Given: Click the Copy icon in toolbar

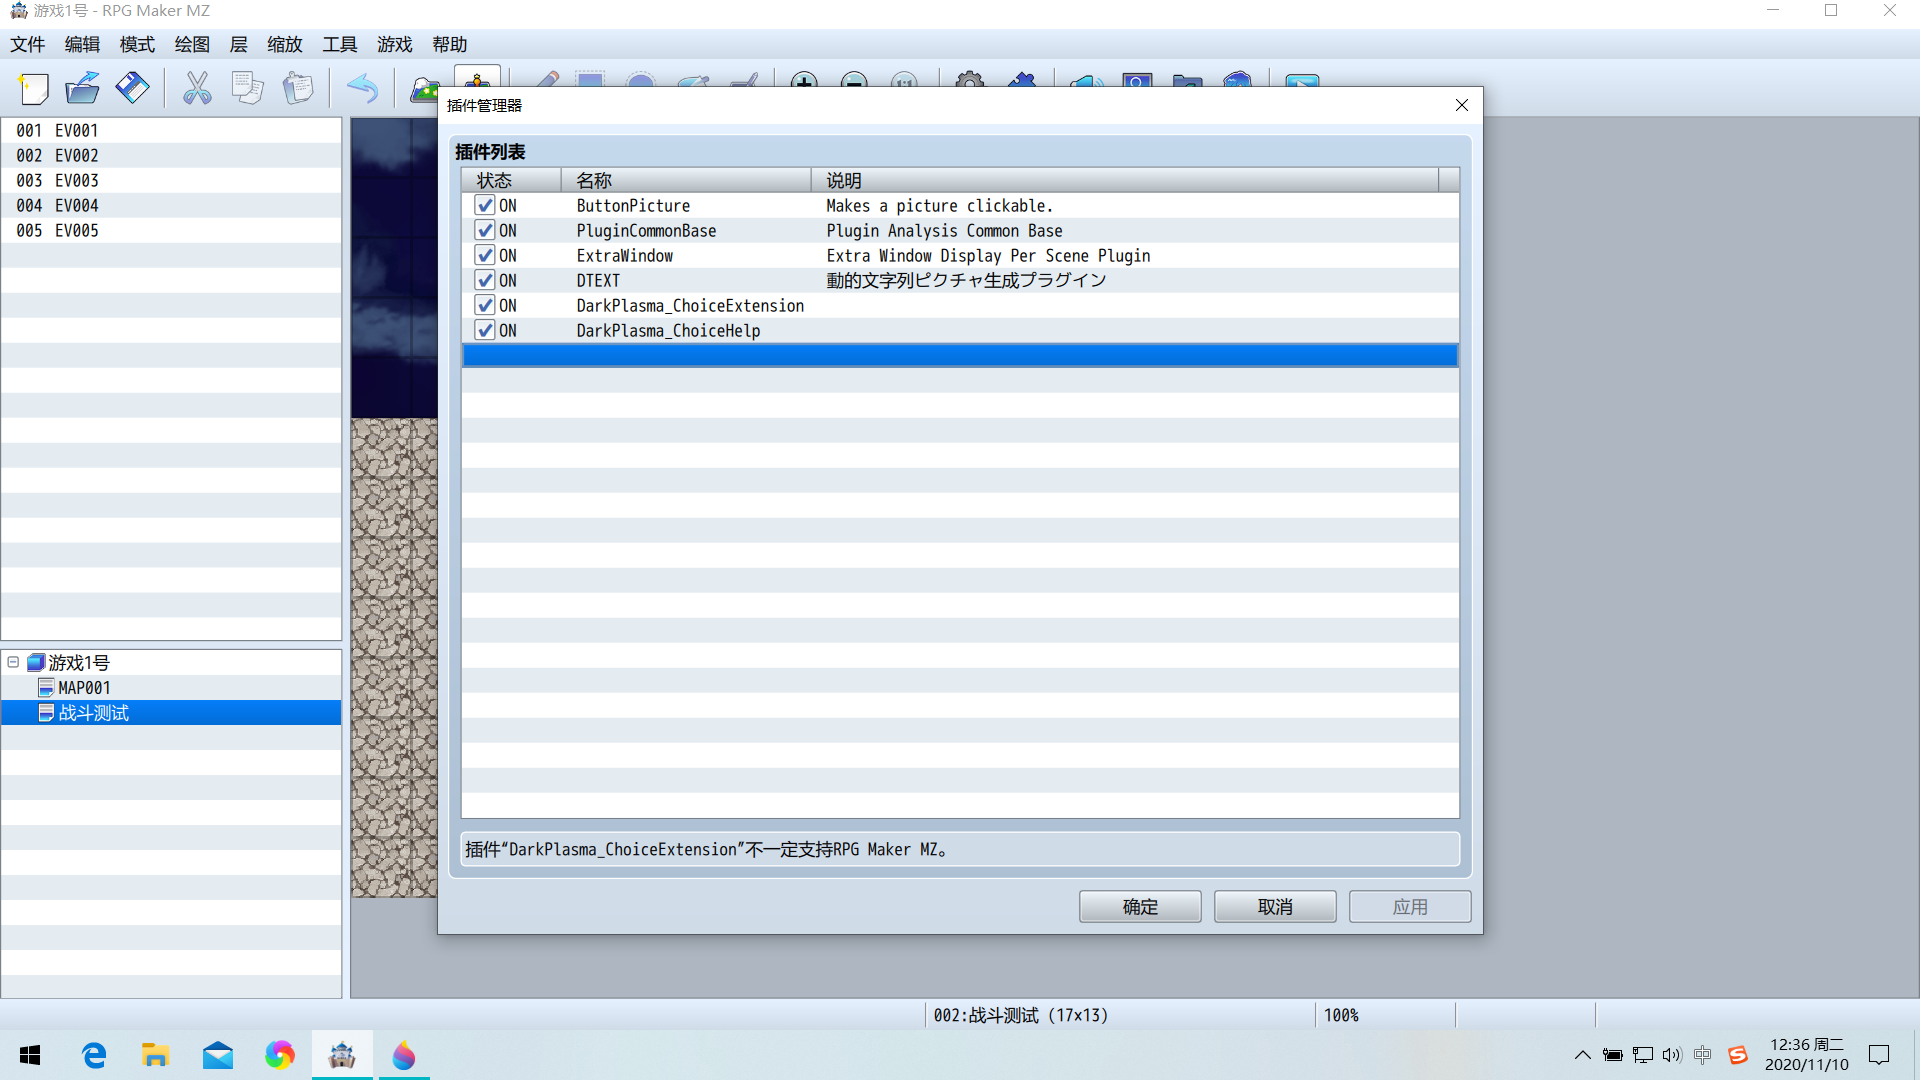Looking at the screenshot, I should tap(247, 88).
